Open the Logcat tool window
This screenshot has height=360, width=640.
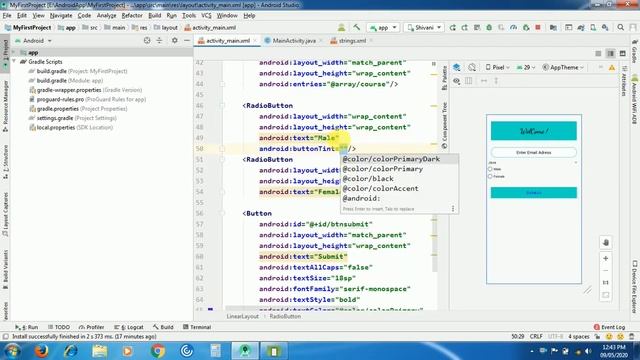click(129, 327)
